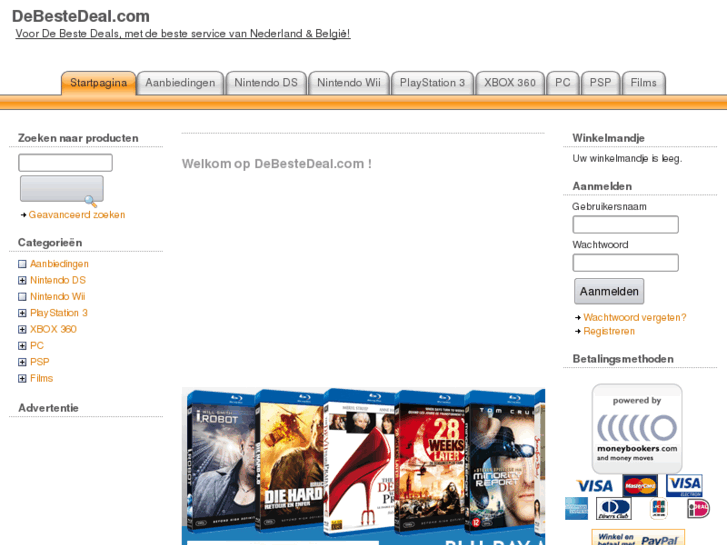
Task: Switch to the Aanbiedingen tab
Action: point(180,83)
